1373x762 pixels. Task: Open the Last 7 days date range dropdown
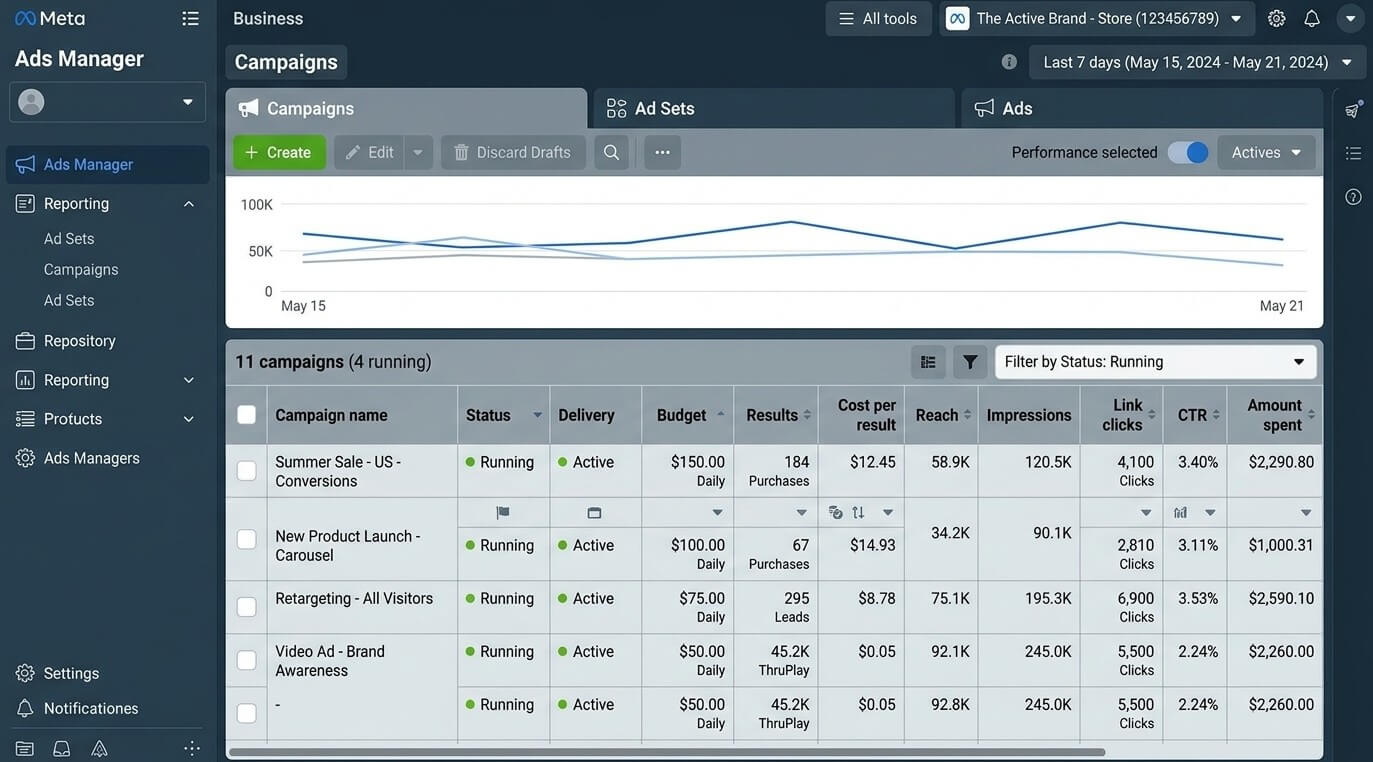click(x=1197, y=62)
